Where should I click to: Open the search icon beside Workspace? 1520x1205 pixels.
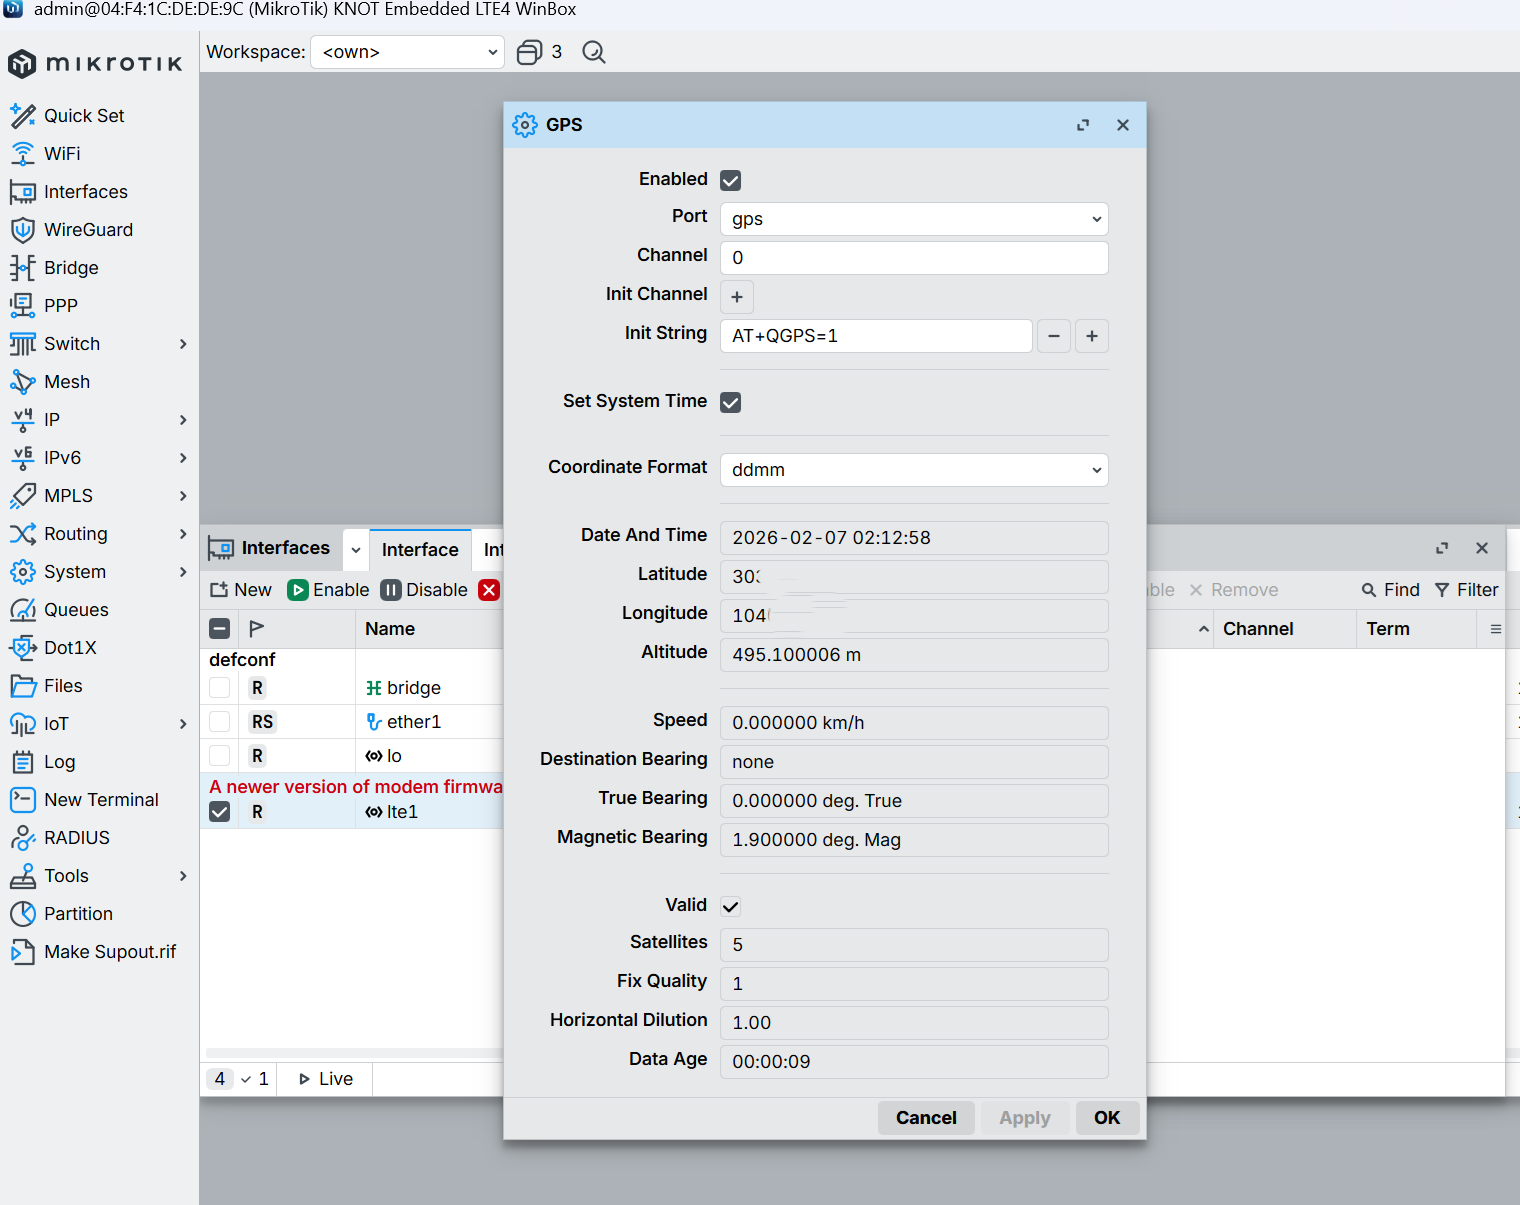(594, 52)
